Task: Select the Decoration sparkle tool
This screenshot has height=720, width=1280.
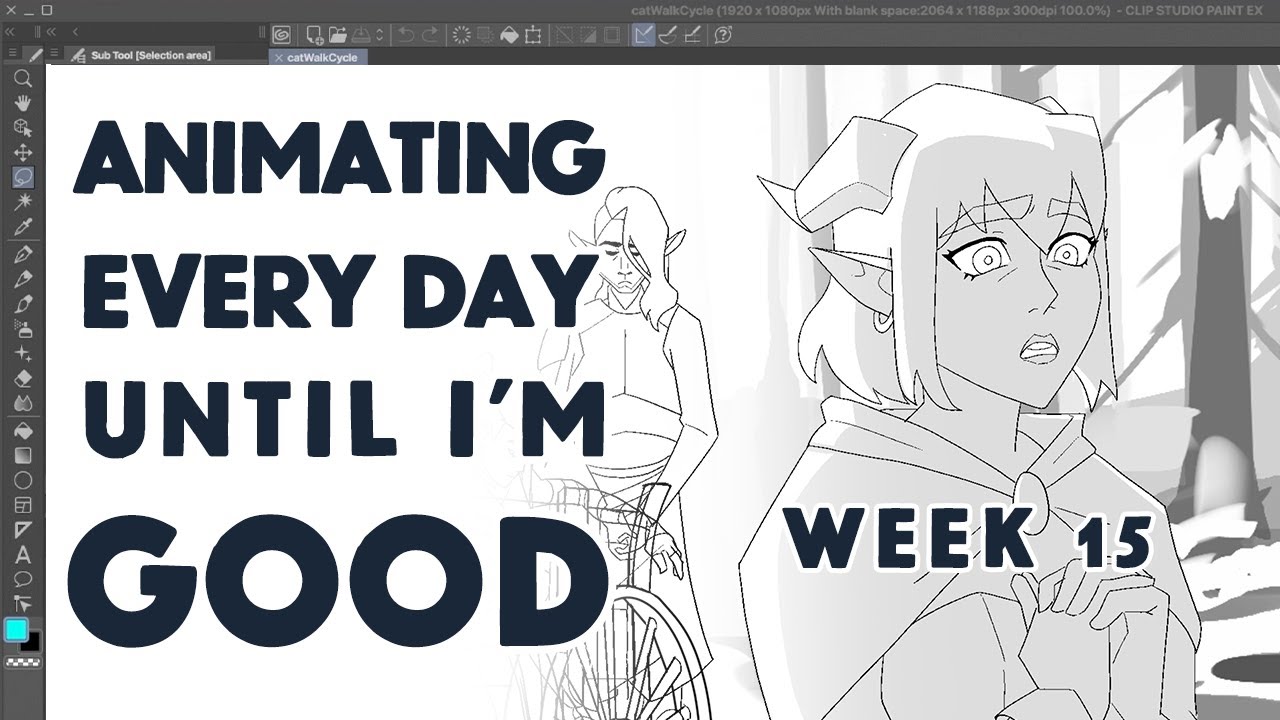Action: 22,354
